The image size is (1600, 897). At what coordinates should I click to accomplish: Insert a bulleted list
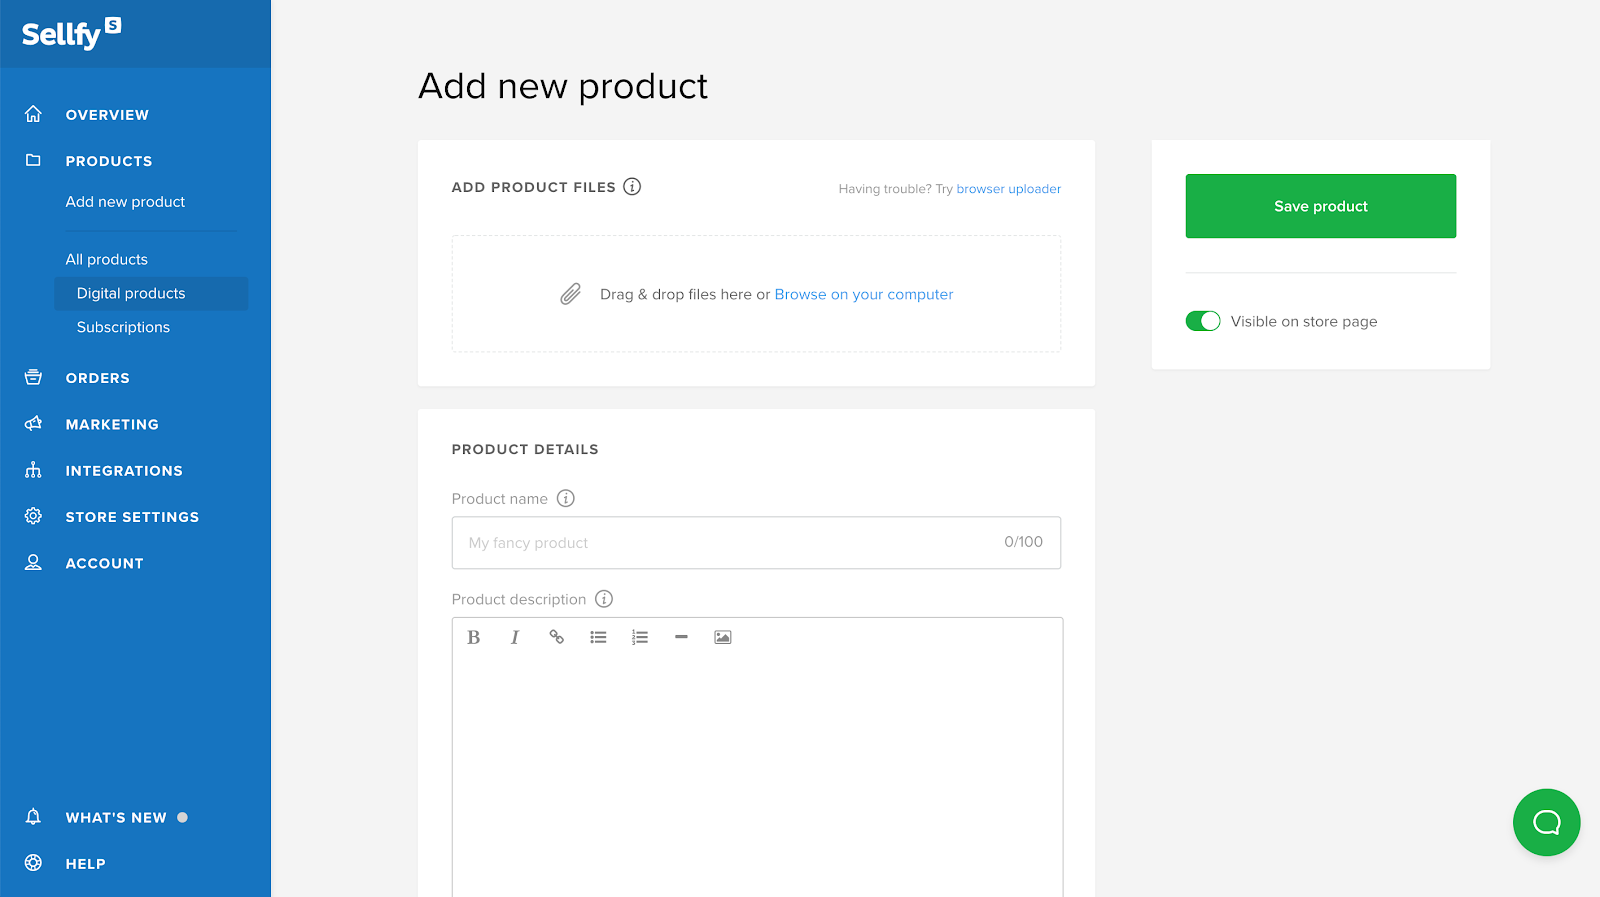tap(598, 638)
